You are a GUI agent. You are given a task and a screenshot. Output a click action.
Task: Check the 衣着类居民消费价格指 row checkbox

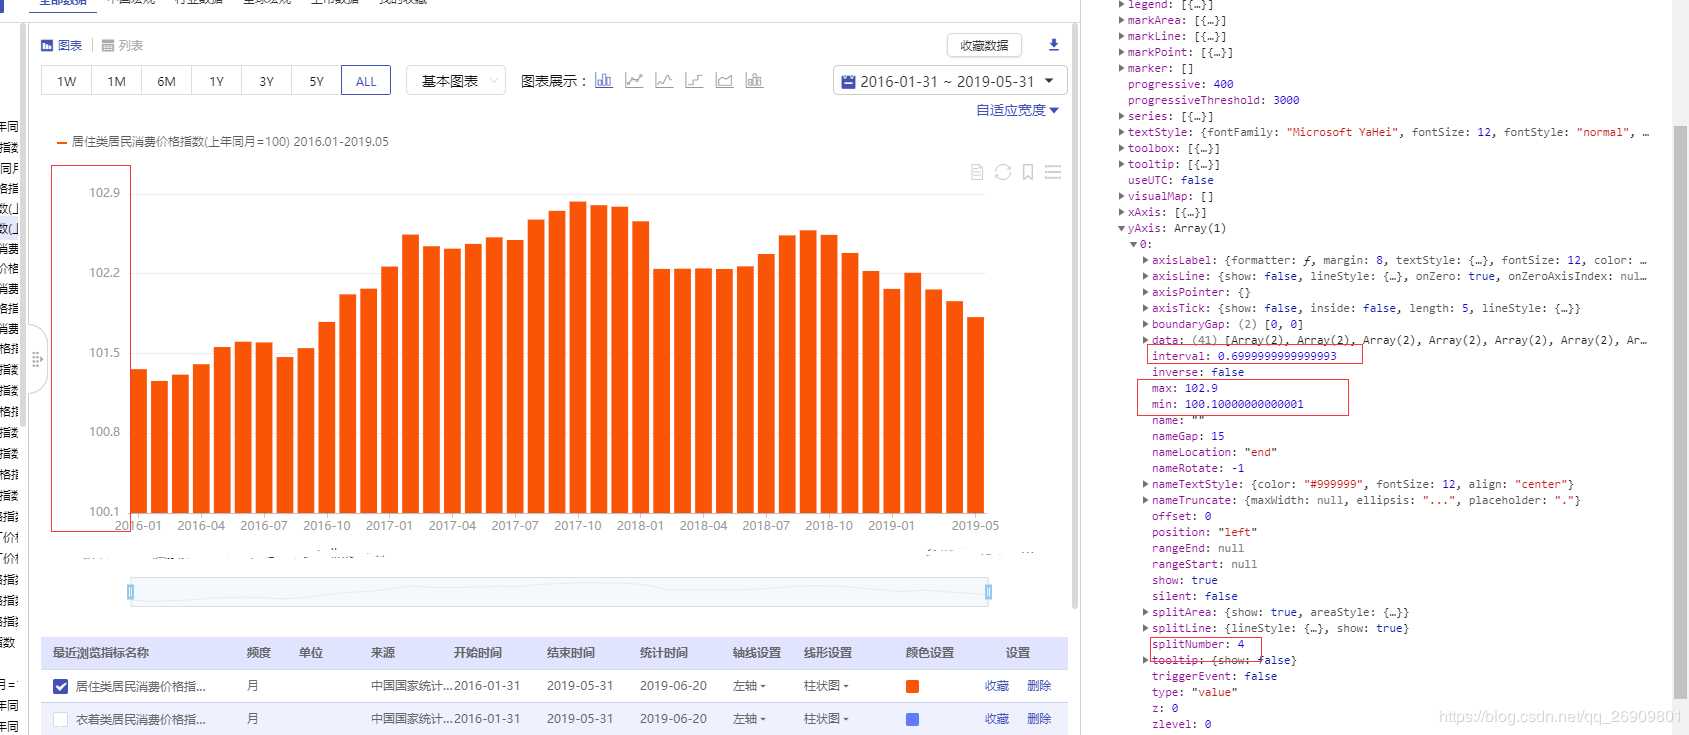click(x=60, y=719)
